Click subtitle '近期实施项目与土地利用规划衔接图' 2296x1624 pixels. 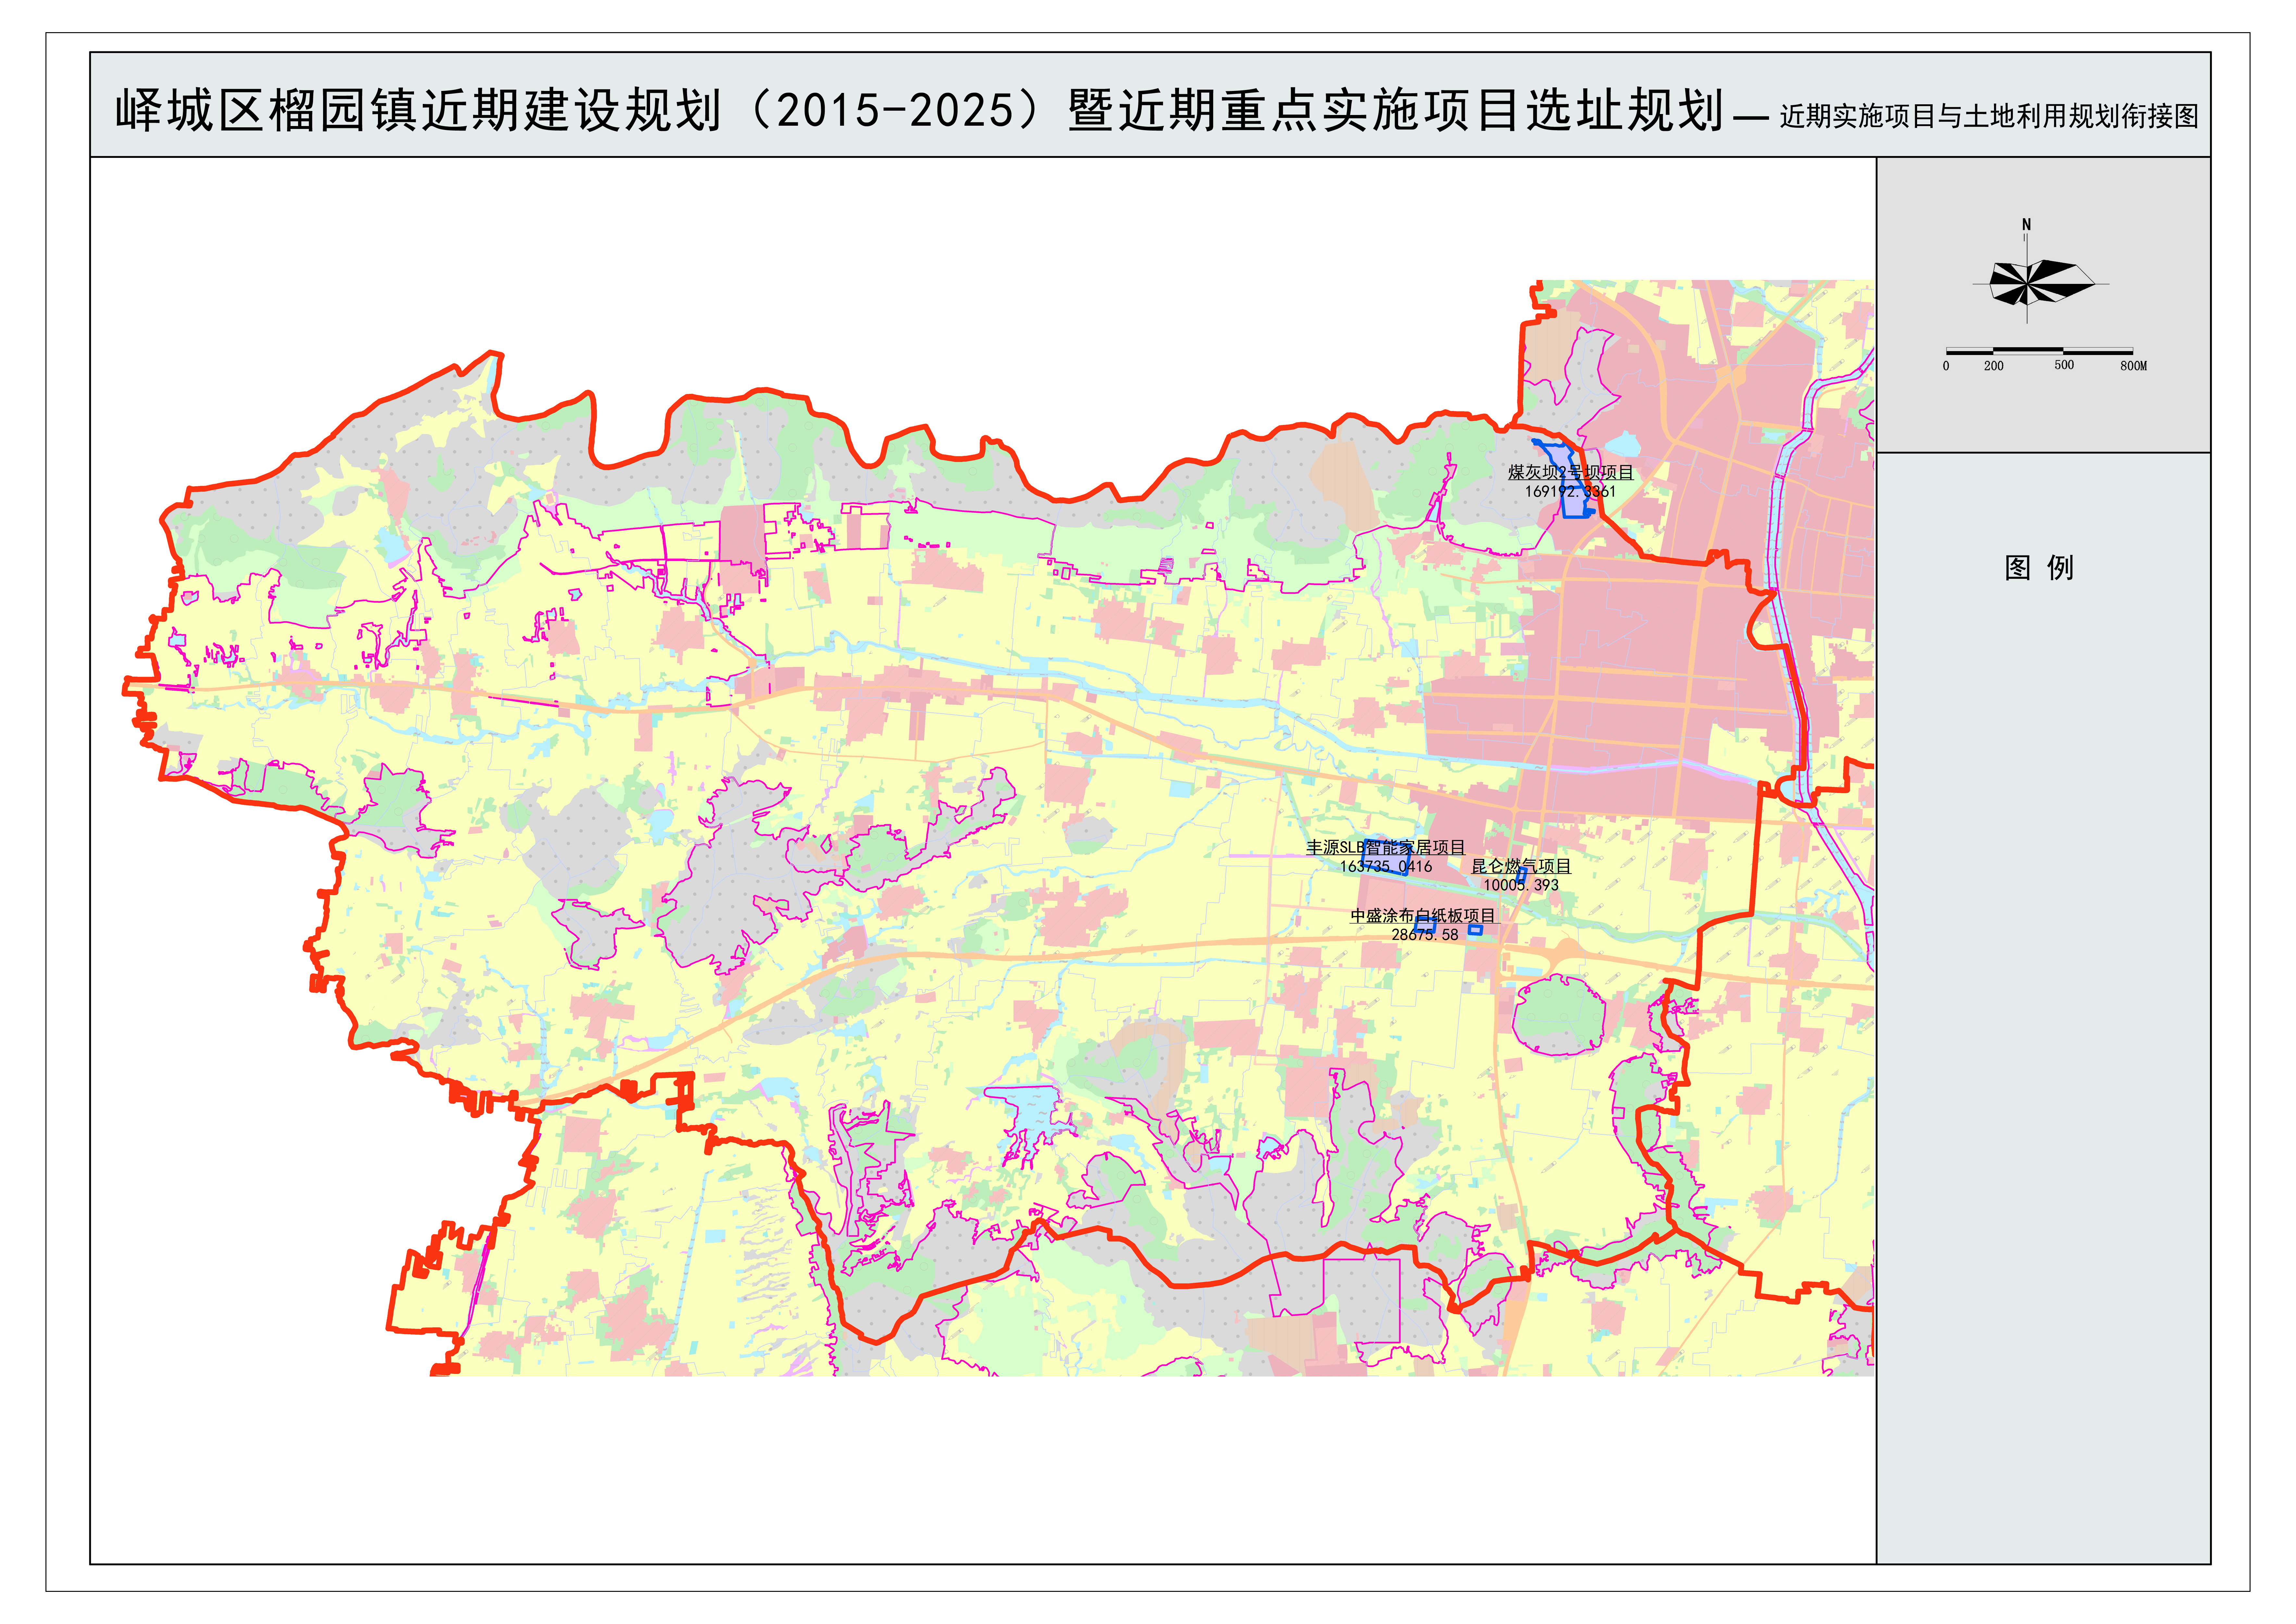point(1989,116)
